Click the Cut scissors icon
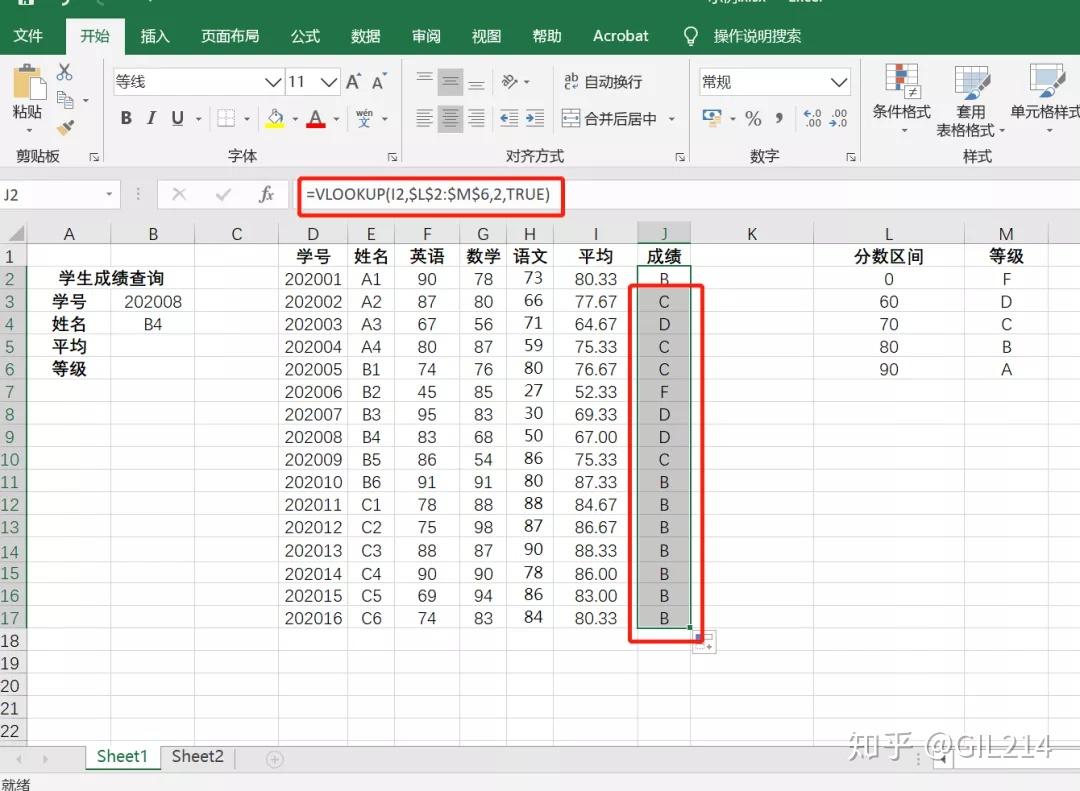The height and width of the screenshot is (791, 1080). [x=65, y=73]
